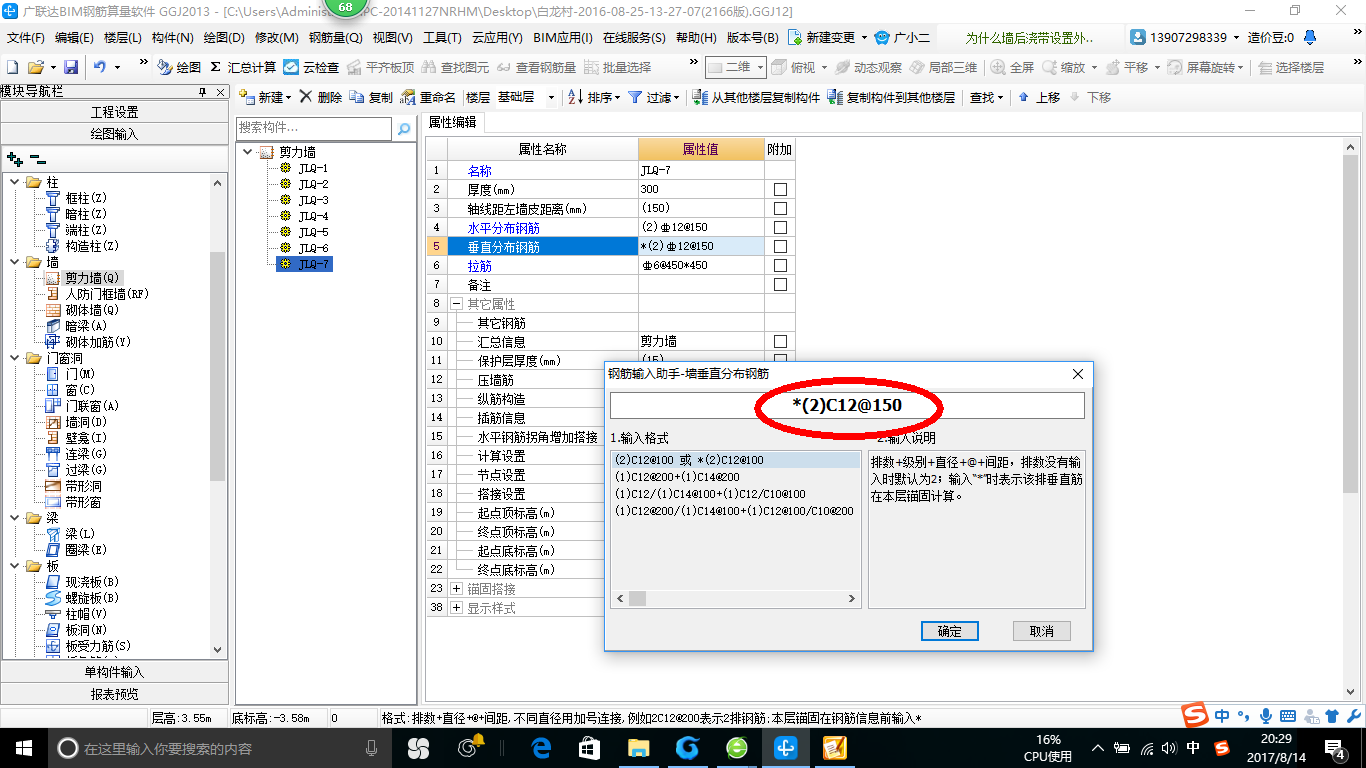Toggle 附加 checkbox for 轴线距左墙皮距离 row

point(780,208)
